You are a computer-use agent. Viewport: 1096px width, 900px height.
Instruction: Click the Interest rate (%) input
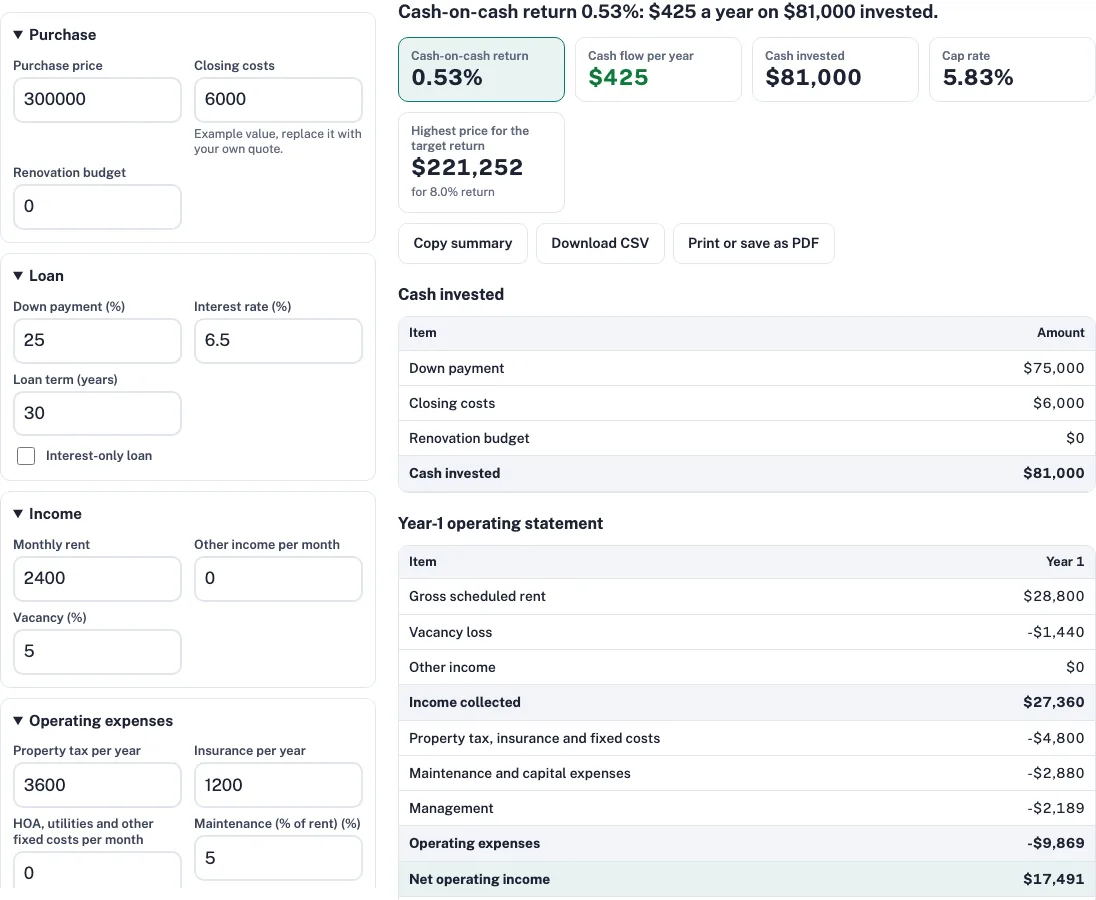pyautogui.click(x=278, y=341)
